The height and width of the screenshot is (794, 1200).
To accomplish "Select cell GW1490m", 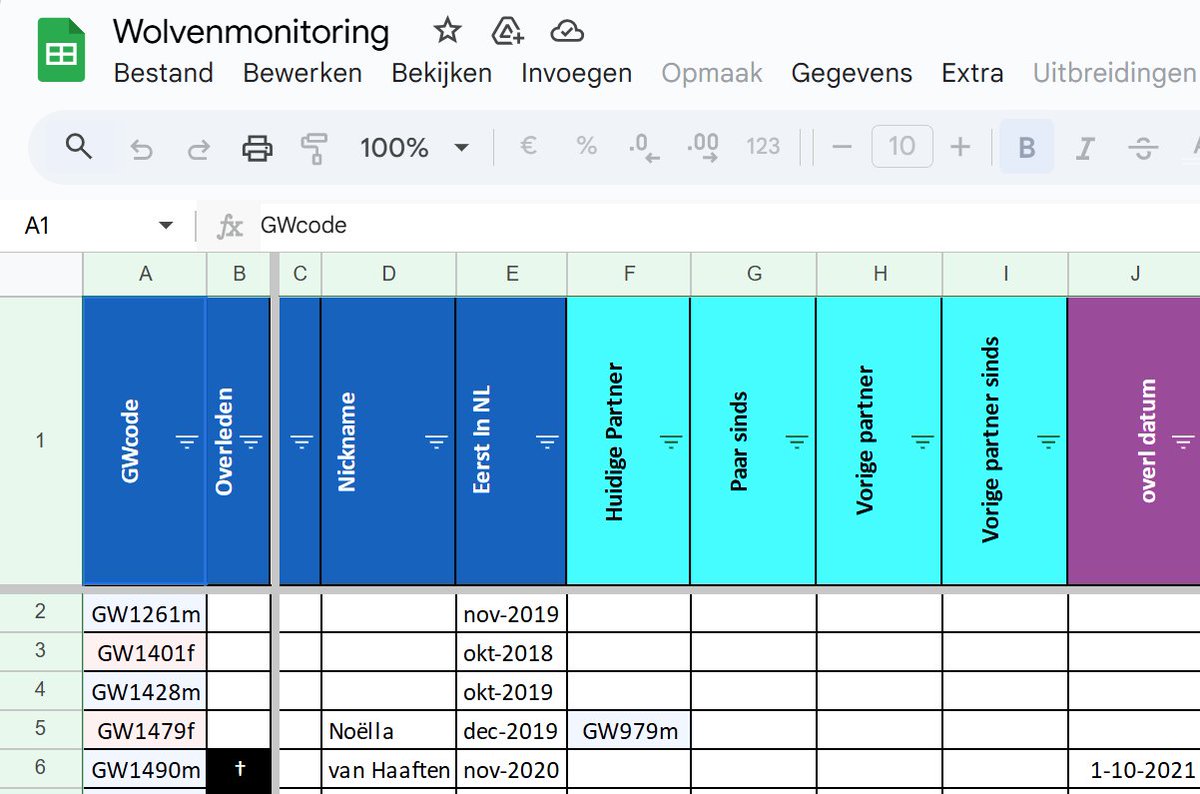I will 145,769.
